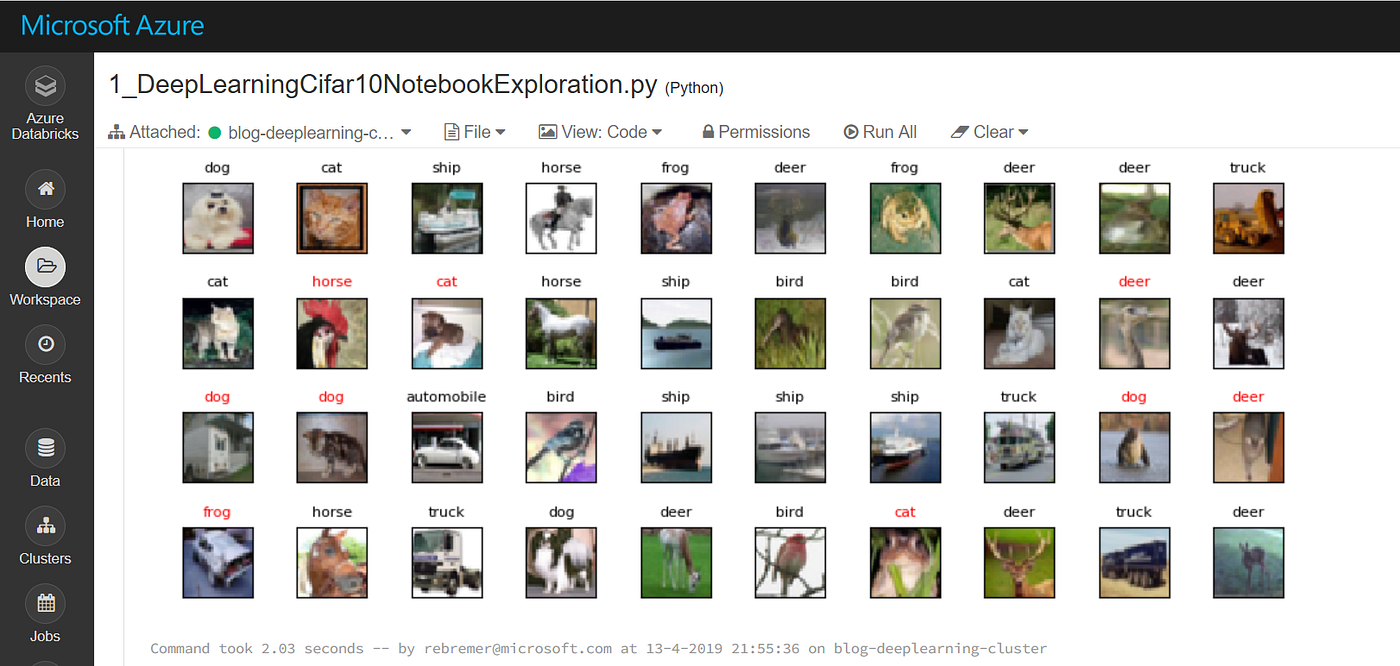
Task: Select the mislabeled red 'horse' rooster thumbnail
Action: click(332, 332)
